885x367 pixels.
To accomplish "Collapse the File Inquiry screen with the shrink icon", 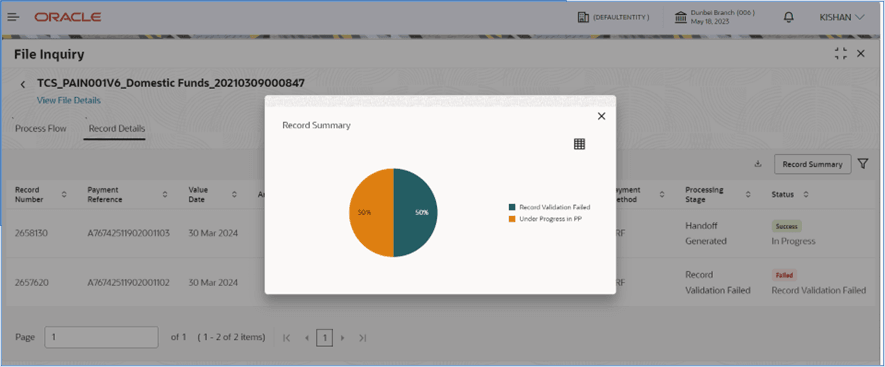I will point(841,54).
